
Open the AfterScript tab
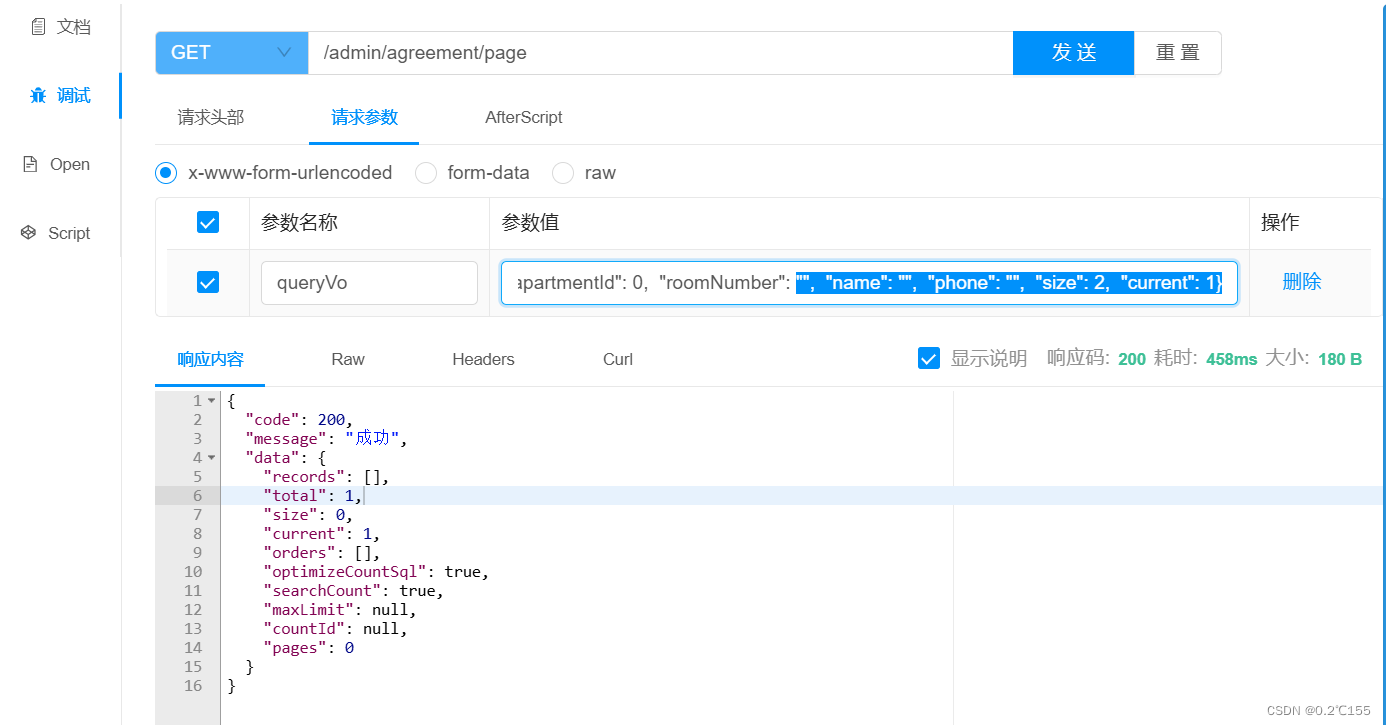click(x=523, y=117)
